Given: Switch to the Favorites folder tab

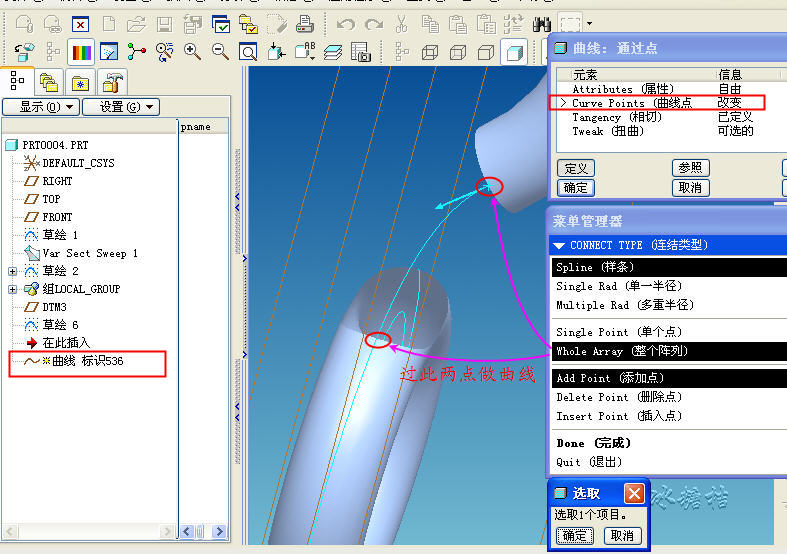Looking at the screenshot, I should tap(80, 82).
